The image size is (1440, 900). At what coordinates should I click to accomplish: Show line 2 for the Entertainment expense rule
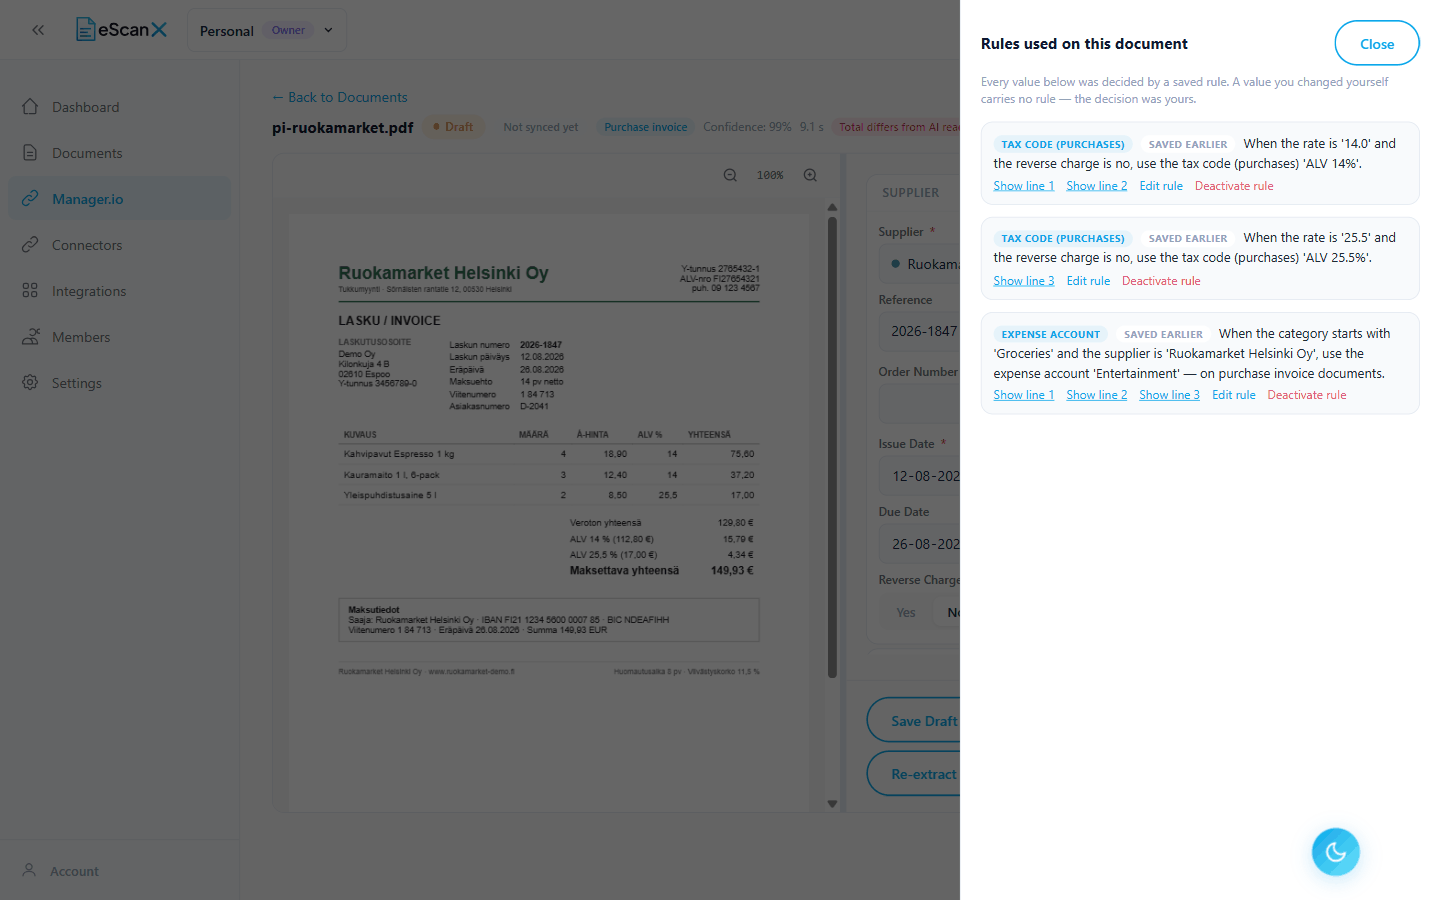pos(1097,395)
